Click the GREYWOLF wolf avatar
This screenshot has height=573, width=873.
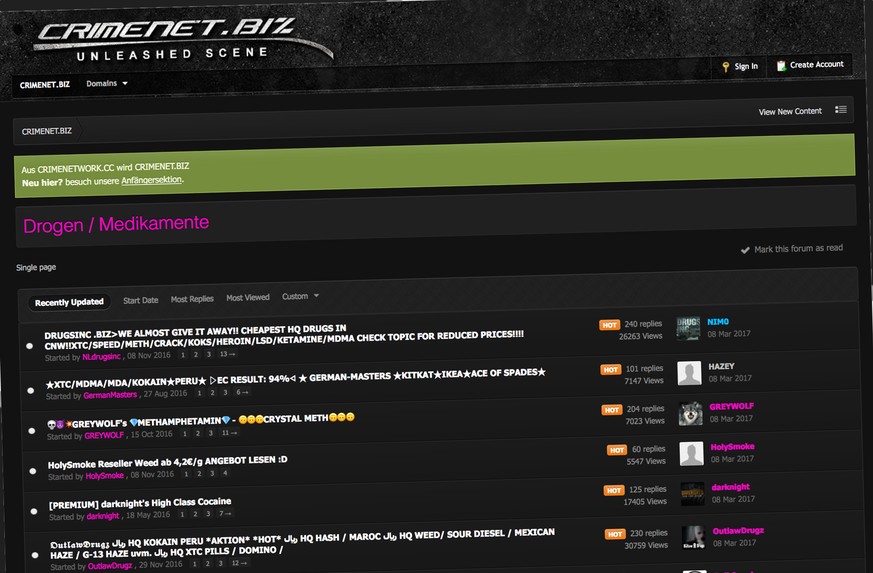pos(690,414)
